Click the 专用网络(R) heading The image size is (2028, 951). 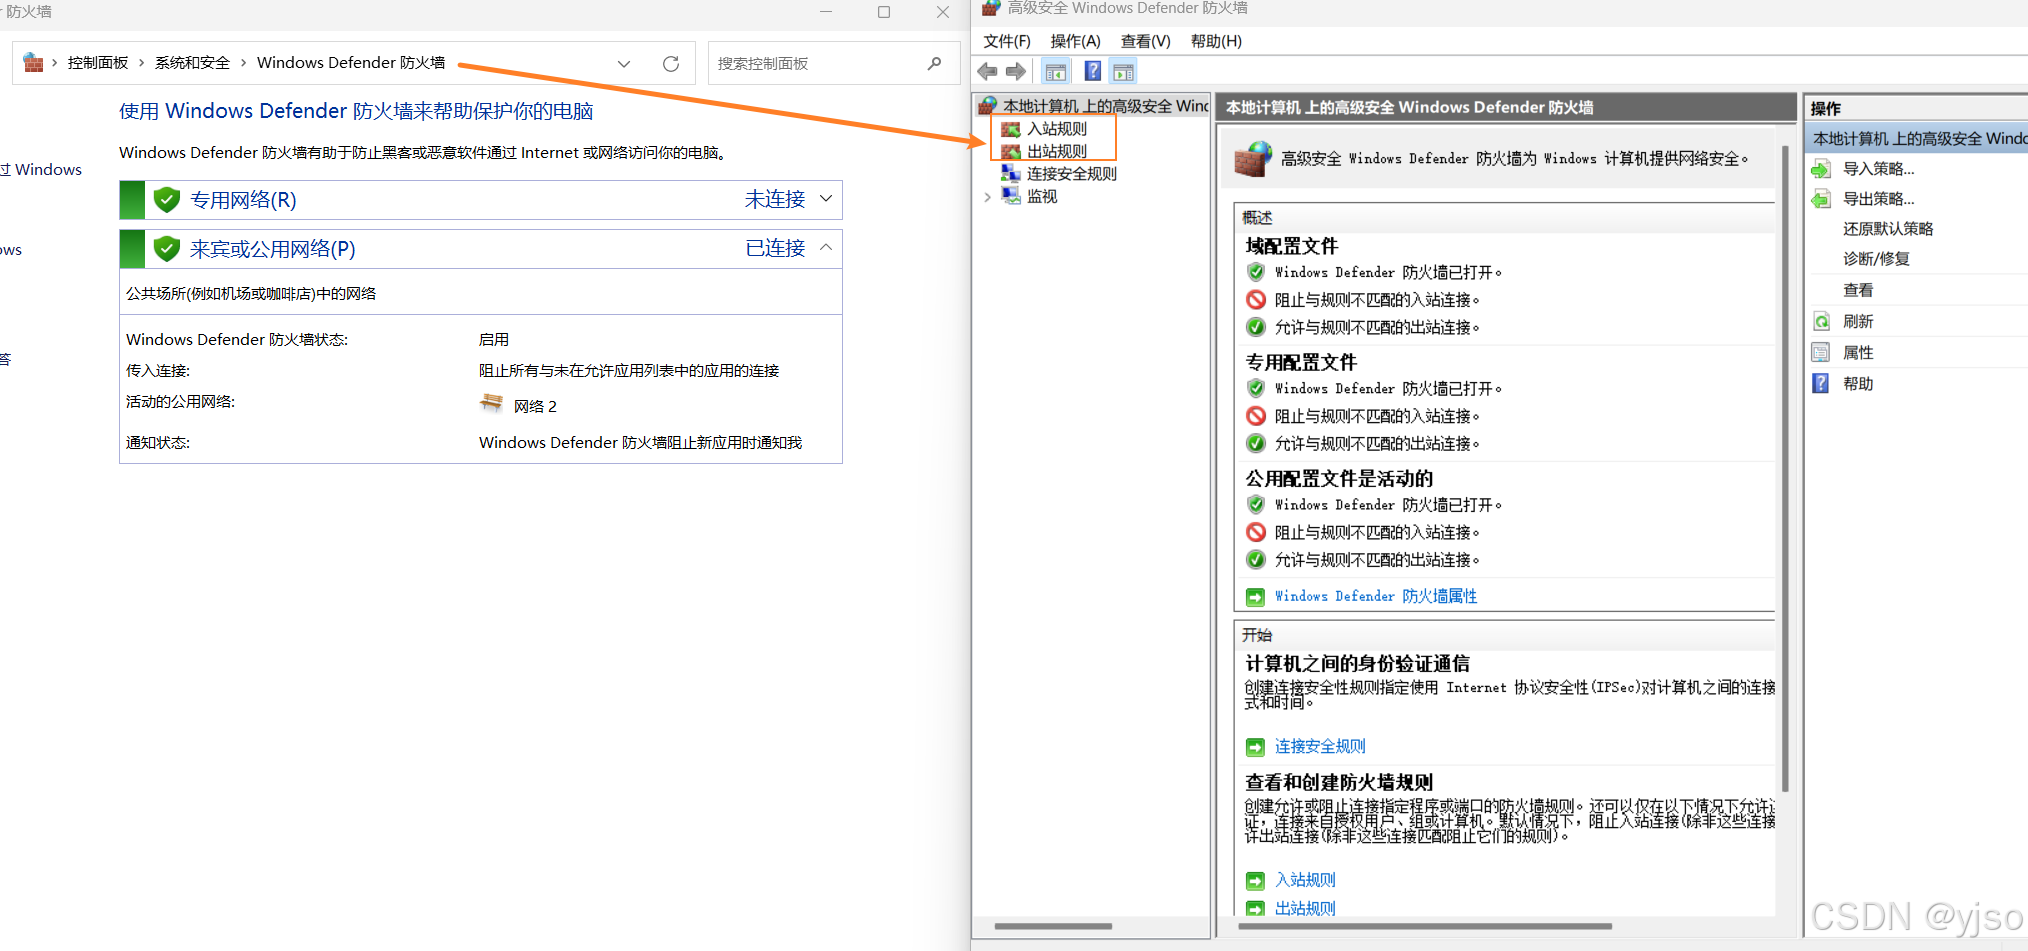[x=243, y=200]
